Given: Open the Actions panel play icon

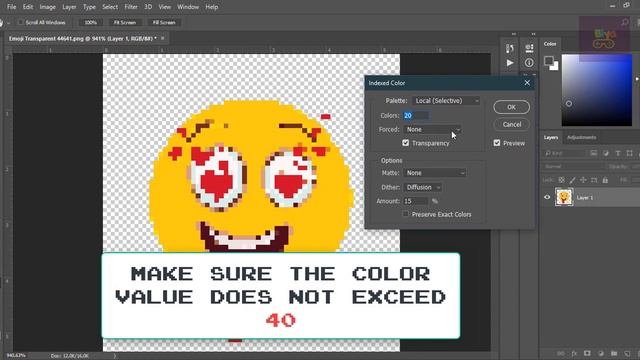Looking at the screenshot, I should [510, 63].
